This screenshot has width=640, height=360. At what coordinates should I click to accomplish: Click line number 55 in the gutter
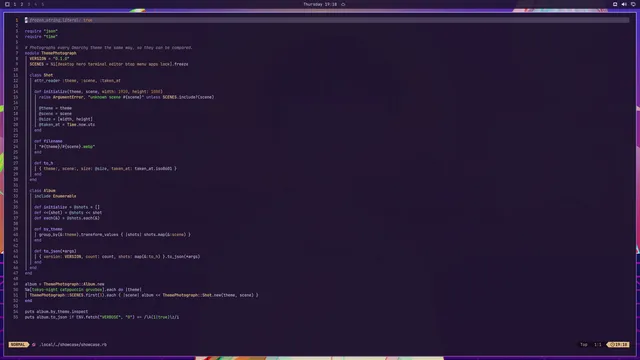click(x=16, y=317)
